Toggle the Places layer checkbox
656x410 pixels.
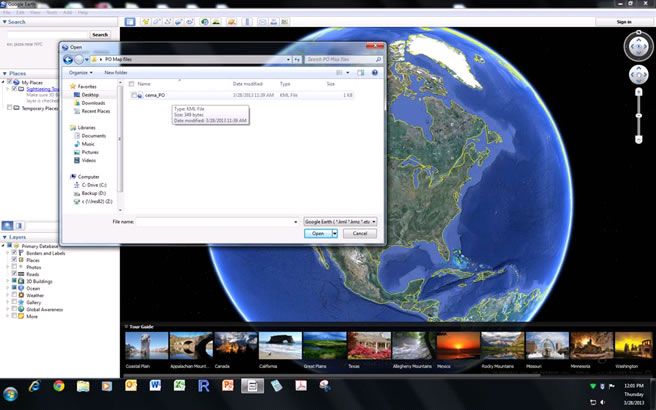coord(14,260)
